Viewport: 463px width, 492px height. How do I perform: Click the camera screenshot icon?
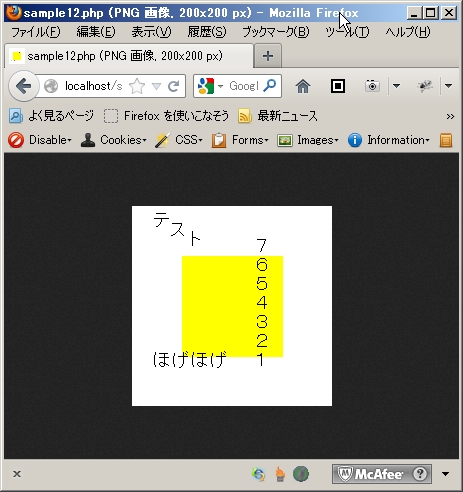[372, 86]
